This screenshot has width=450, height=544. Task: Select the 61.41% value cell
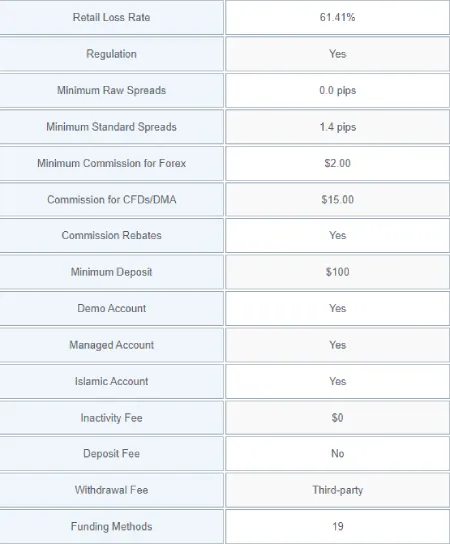(x=338, y=17)
